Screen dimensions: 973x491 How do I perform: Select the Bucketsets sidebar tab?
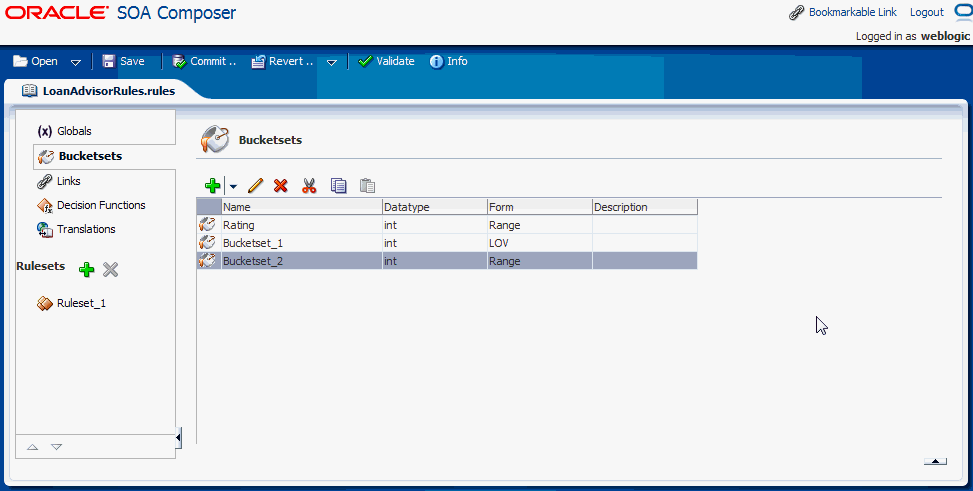(x=90, y=156)
